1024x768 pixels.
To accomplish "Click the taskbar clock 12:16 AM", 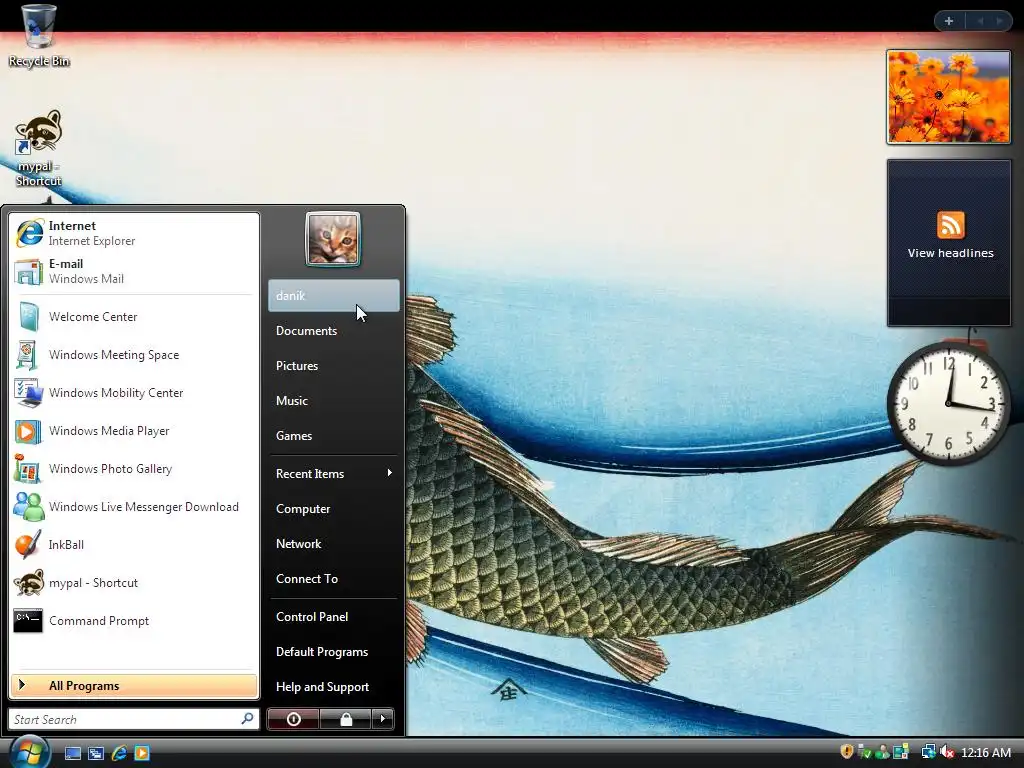I will (985, 753).
